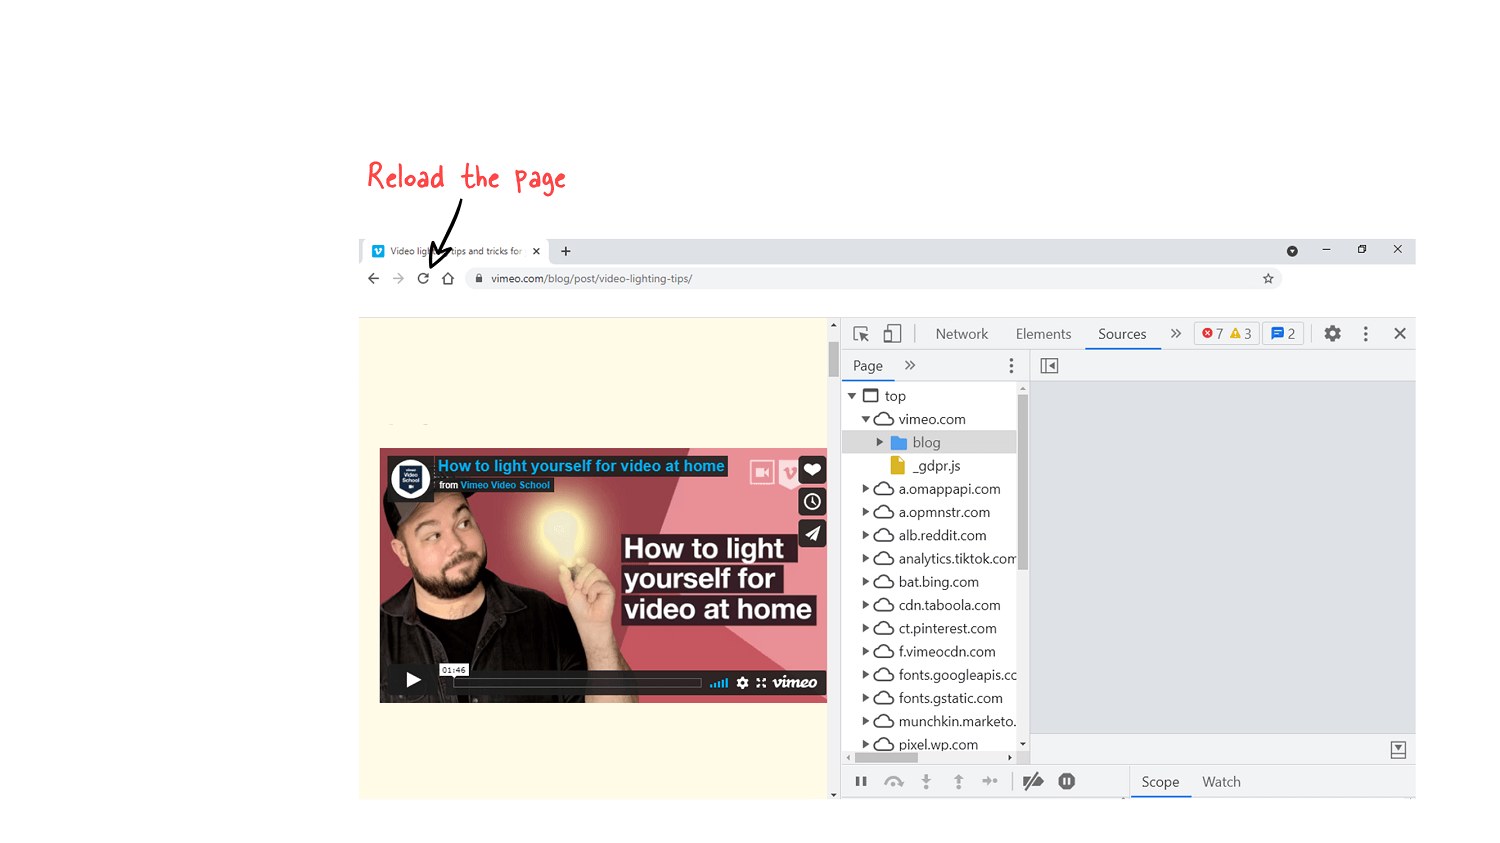Click the video progress bar
Screen dimensions: 1500x843
pyautogui.click(x=577, y=683)
